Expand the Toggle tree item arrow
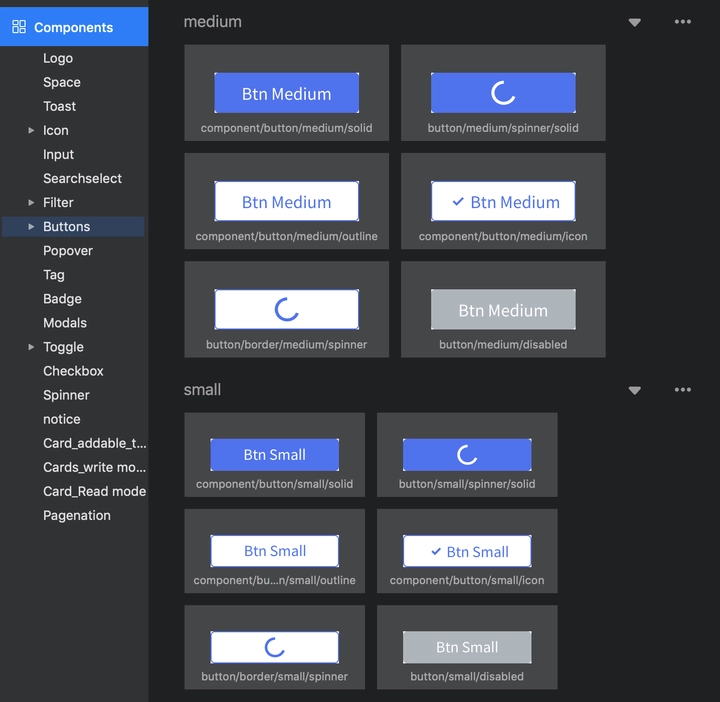The height and width of the screenshot is (702, 720). pos(31,347)
